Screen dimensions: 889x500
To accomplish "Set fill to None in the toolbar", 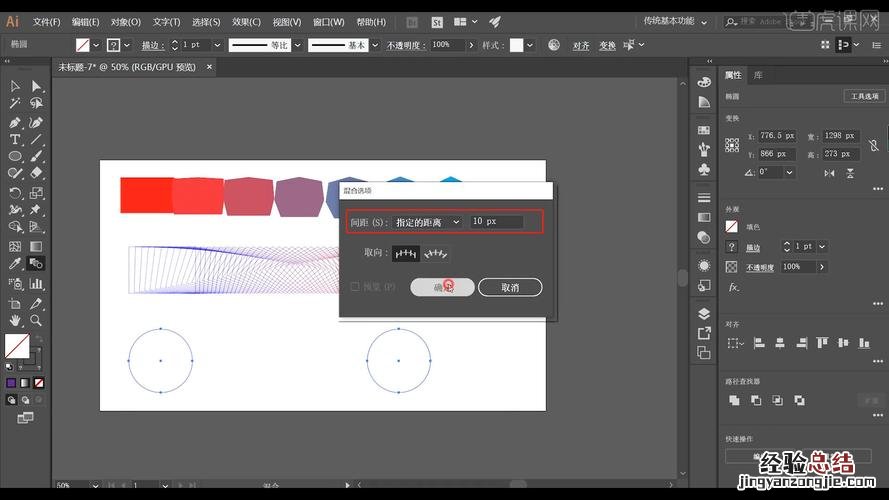I will (39, 383).
